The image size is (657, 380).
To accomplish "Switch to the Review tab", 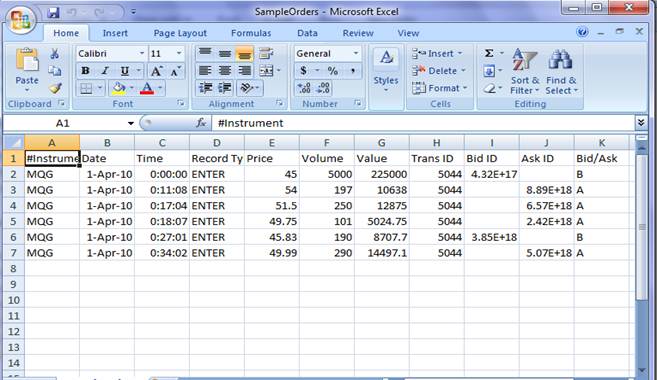I will pyautogui.click(x=358, y=33).
